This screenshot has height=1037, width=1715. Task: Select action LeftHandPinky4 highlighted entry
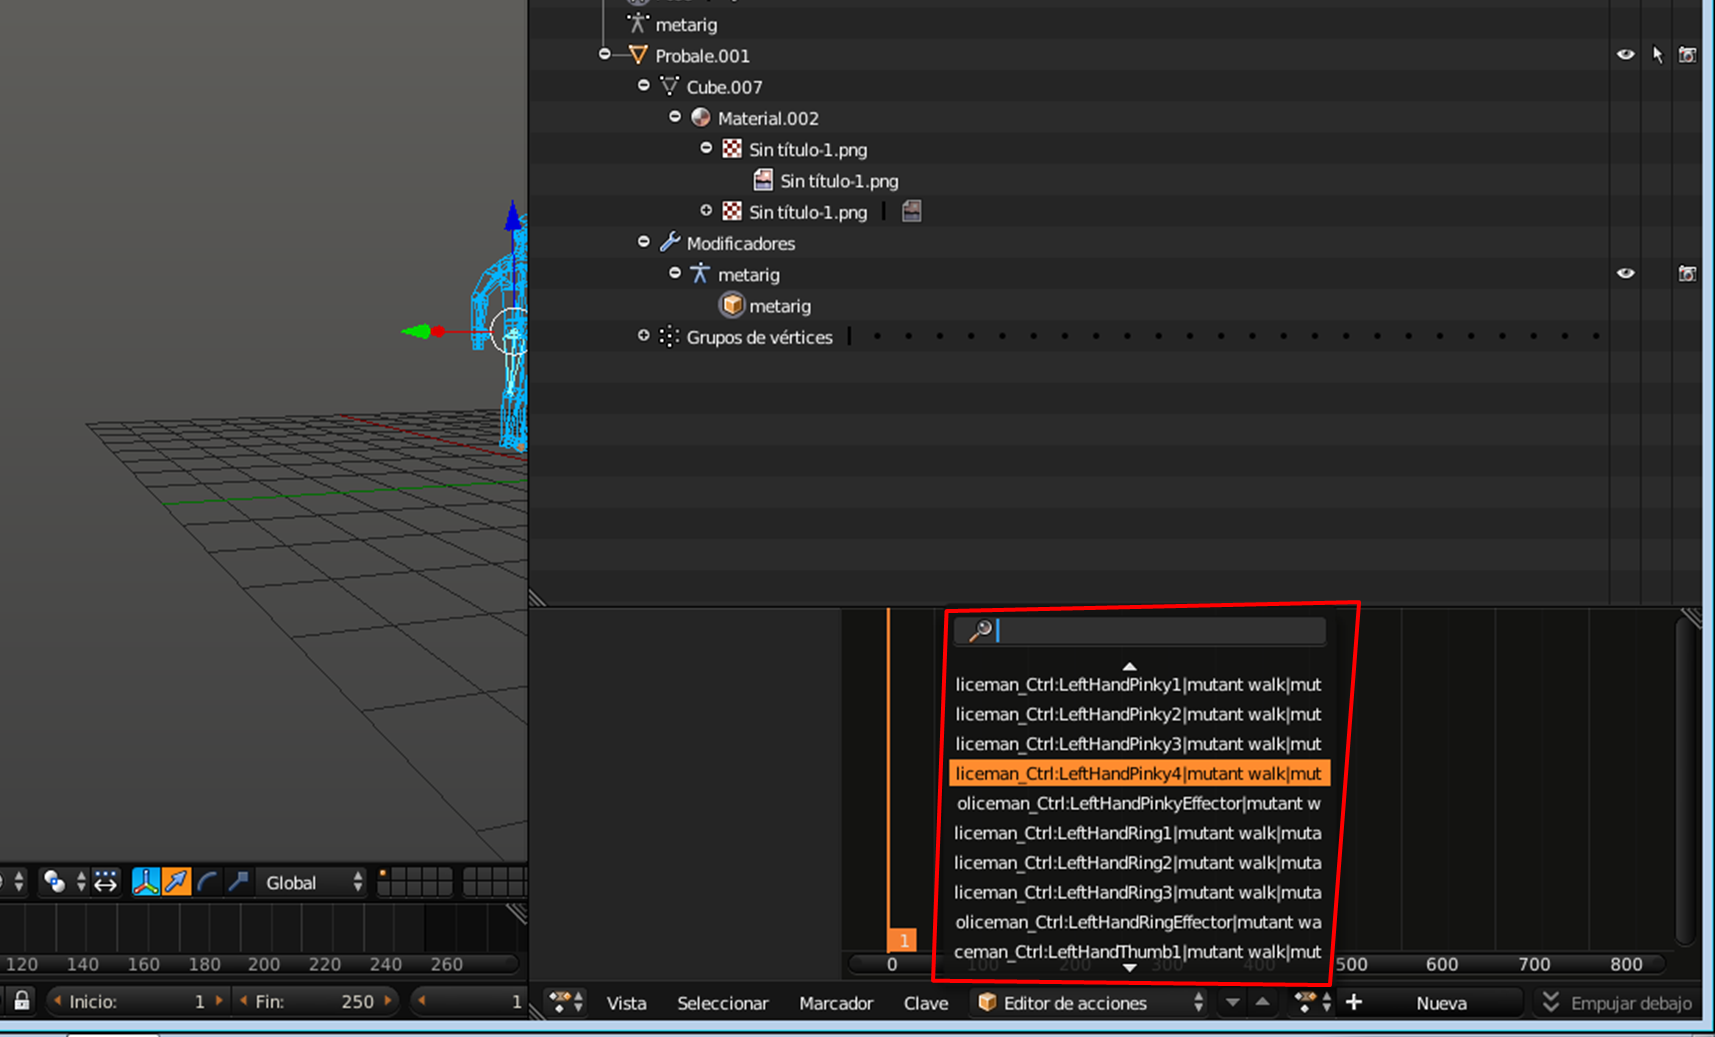pyautogui.click(x=1139, y=773)
